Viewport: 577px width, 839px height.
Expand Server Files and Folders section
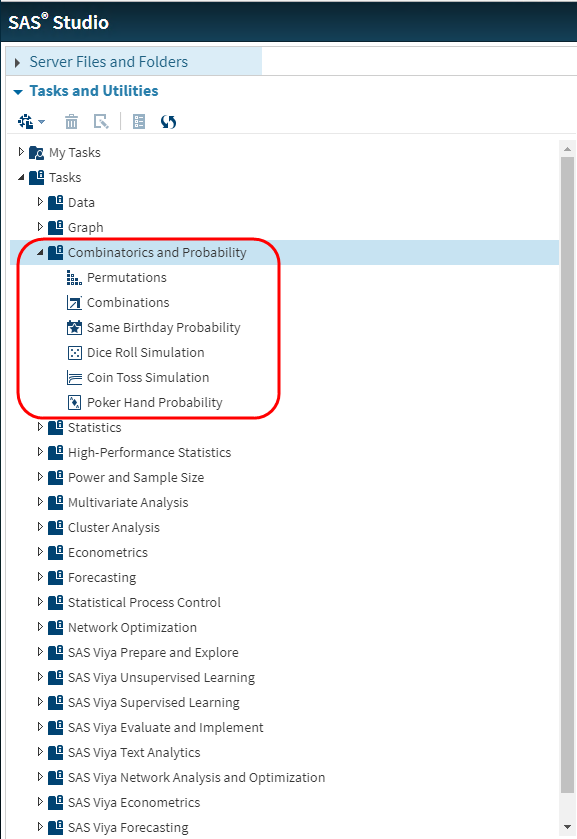(17, 63)
